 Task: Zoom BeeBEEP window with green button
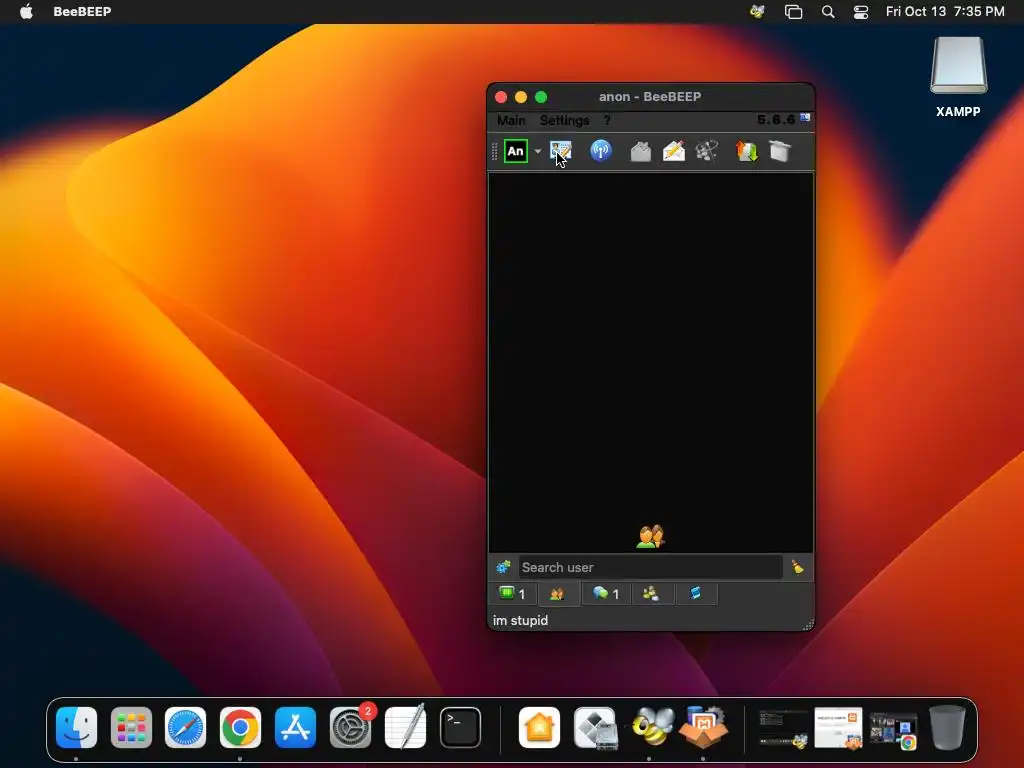click(541, 97)
